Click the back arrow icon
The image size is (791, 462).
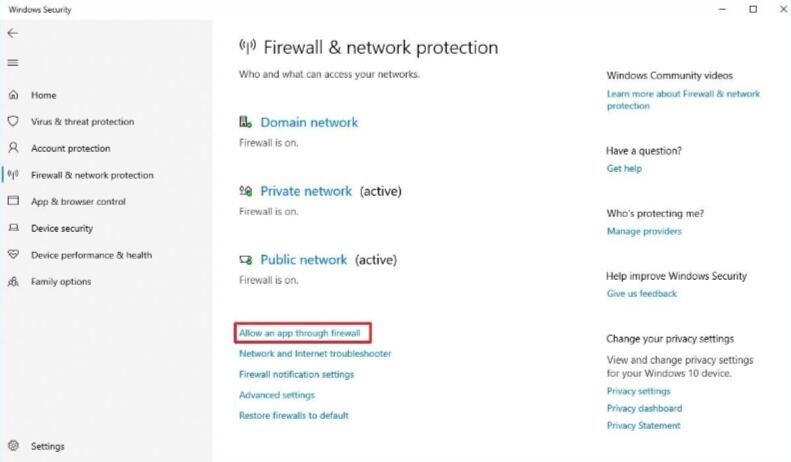tap(13, 33)
